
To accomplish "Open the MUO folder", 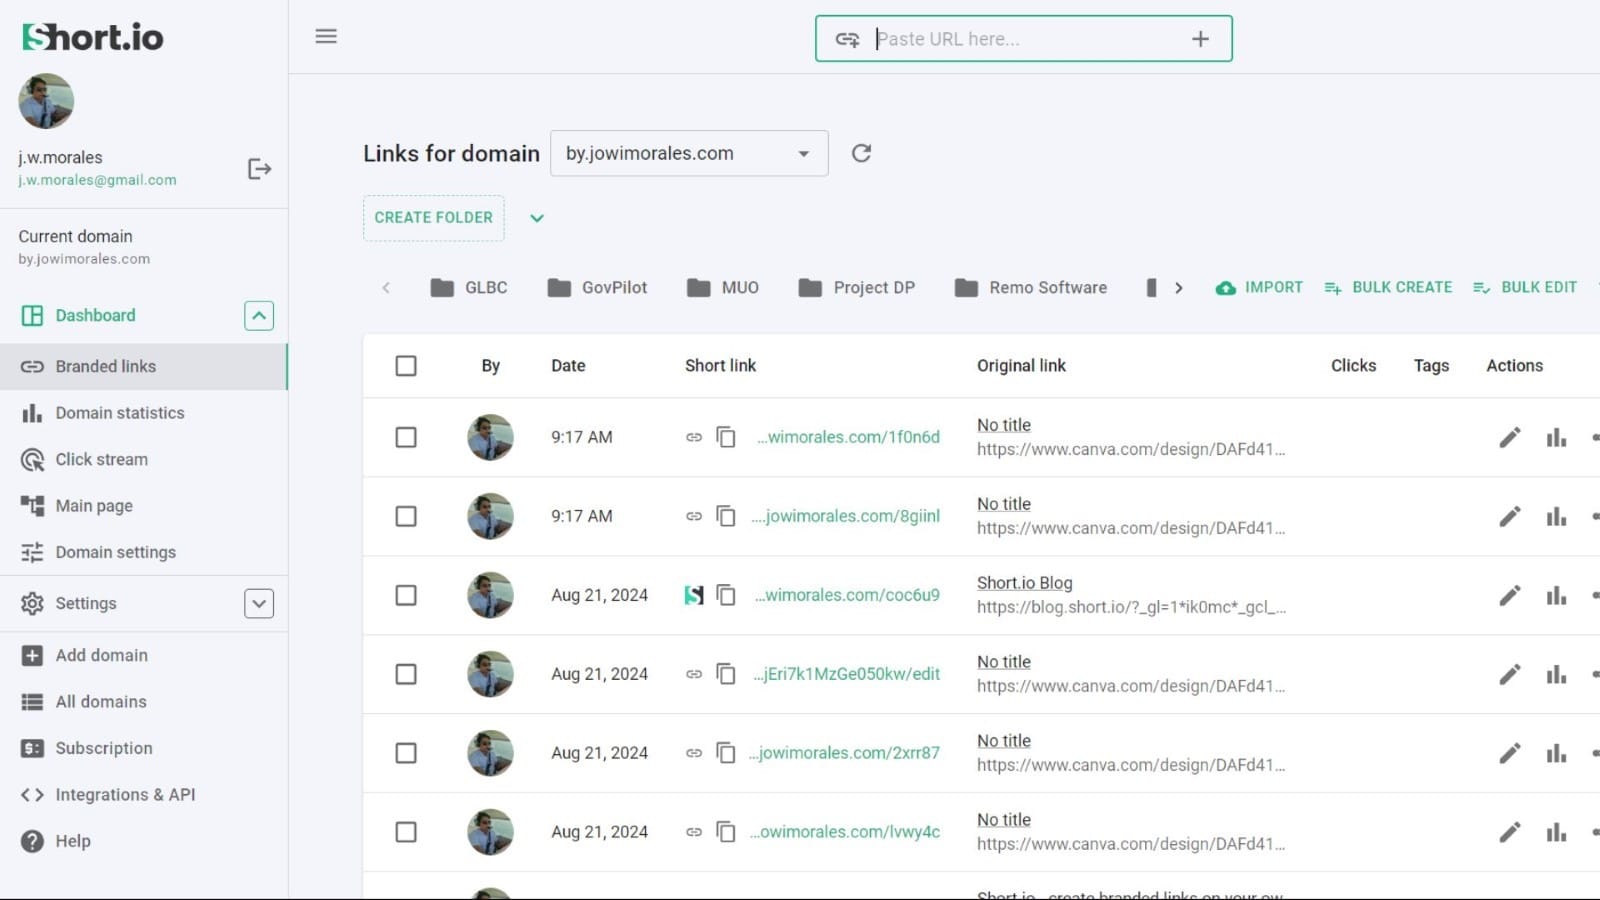I will pyautogui.click(x=723, y=288).
